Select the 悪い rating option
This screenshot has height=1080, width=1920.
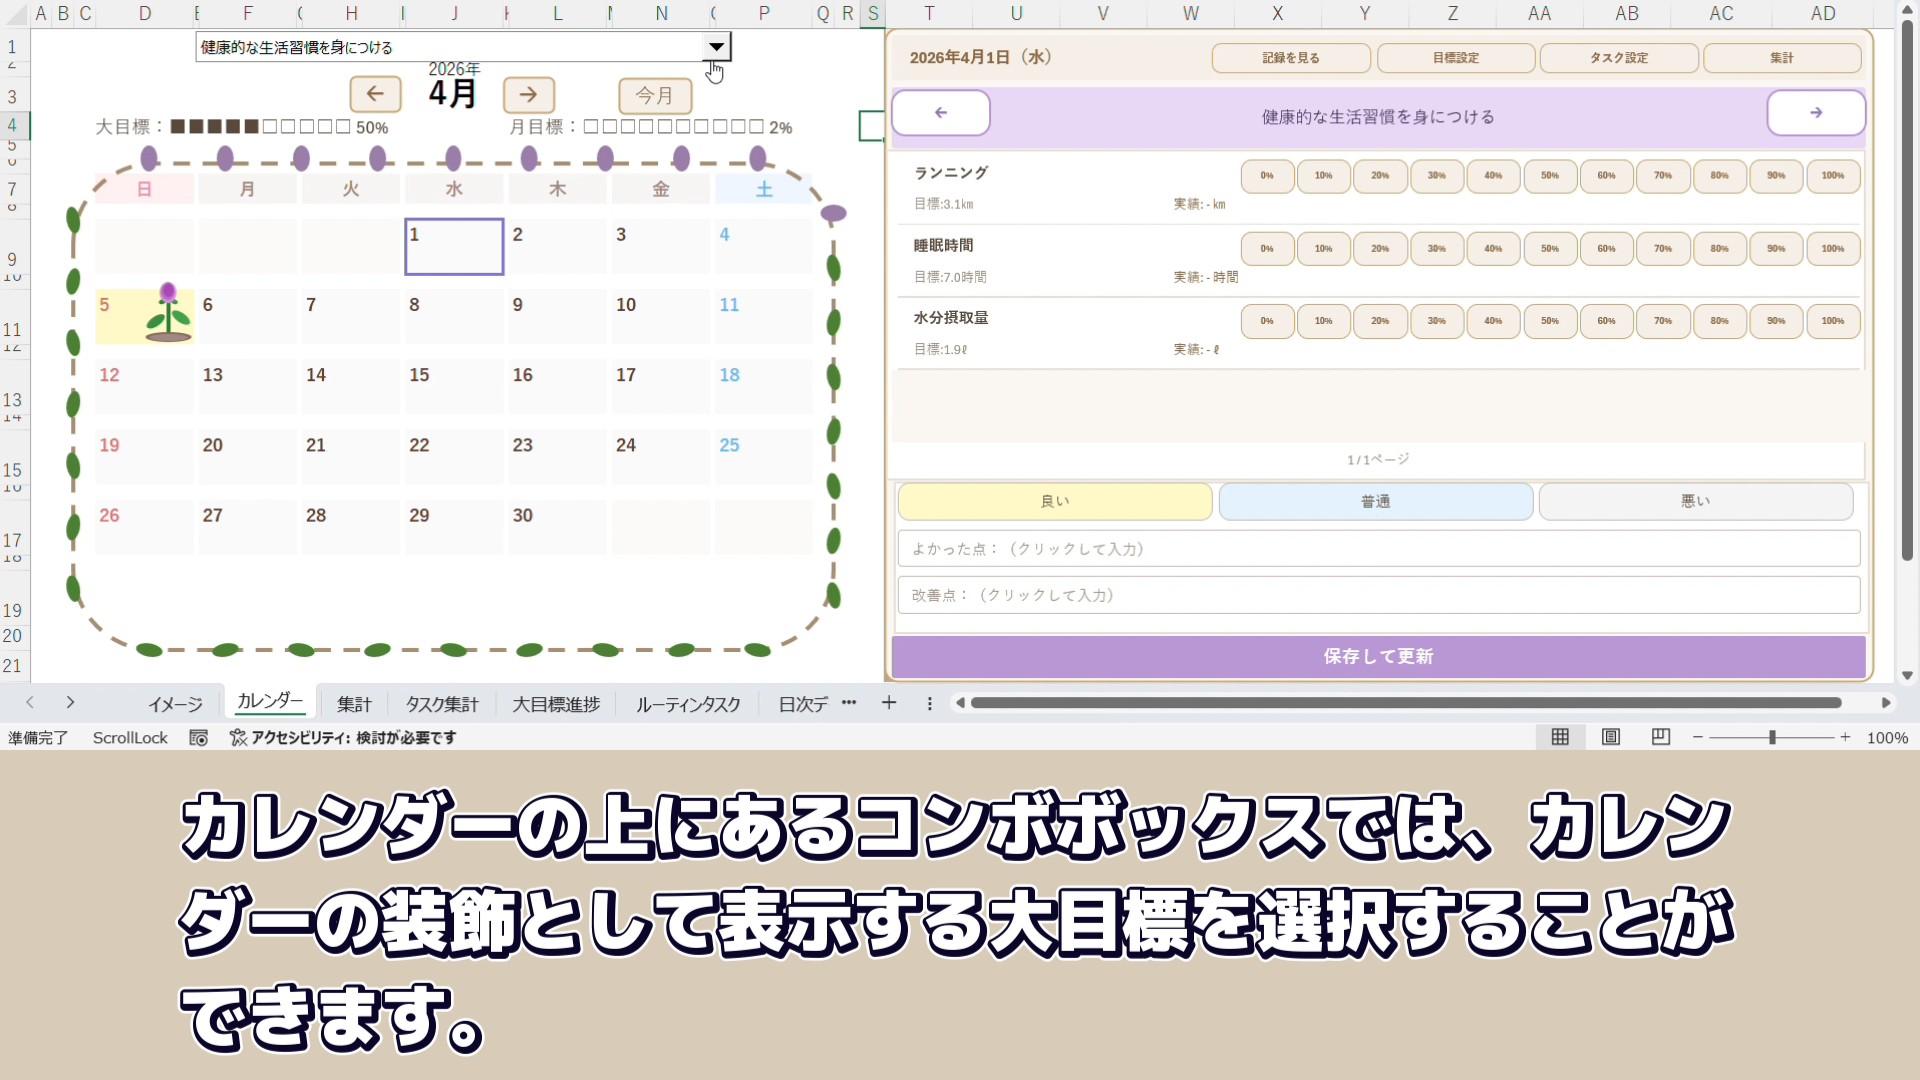click(x=1695, y=501)
